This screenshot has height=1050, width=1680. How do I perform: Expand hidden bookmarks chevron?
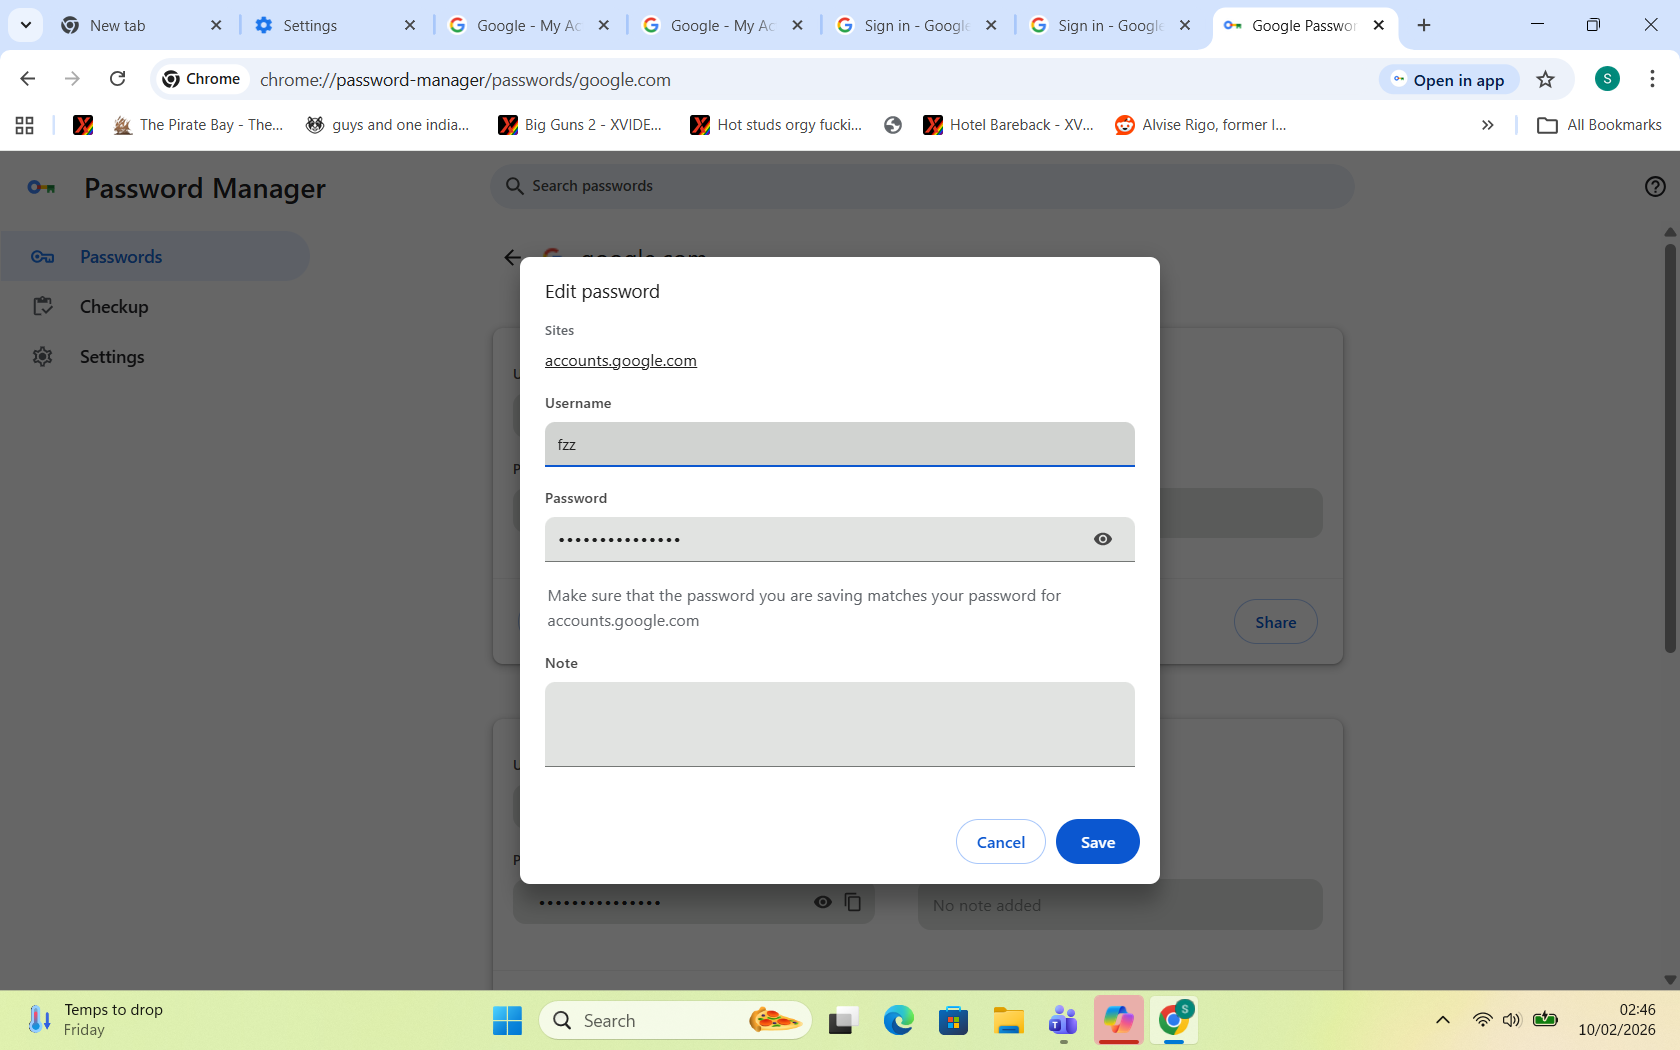pyautogui.click(x=1487, y=125)
